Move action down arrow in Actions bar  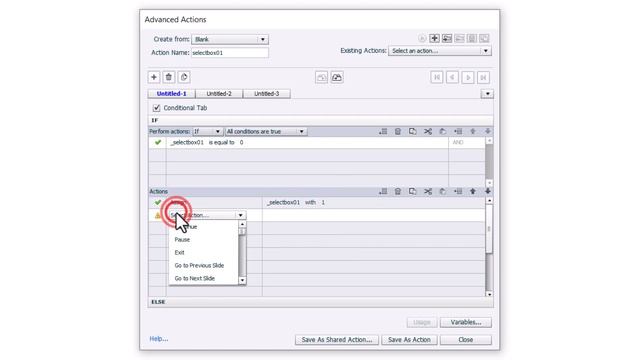coord(488,191)
